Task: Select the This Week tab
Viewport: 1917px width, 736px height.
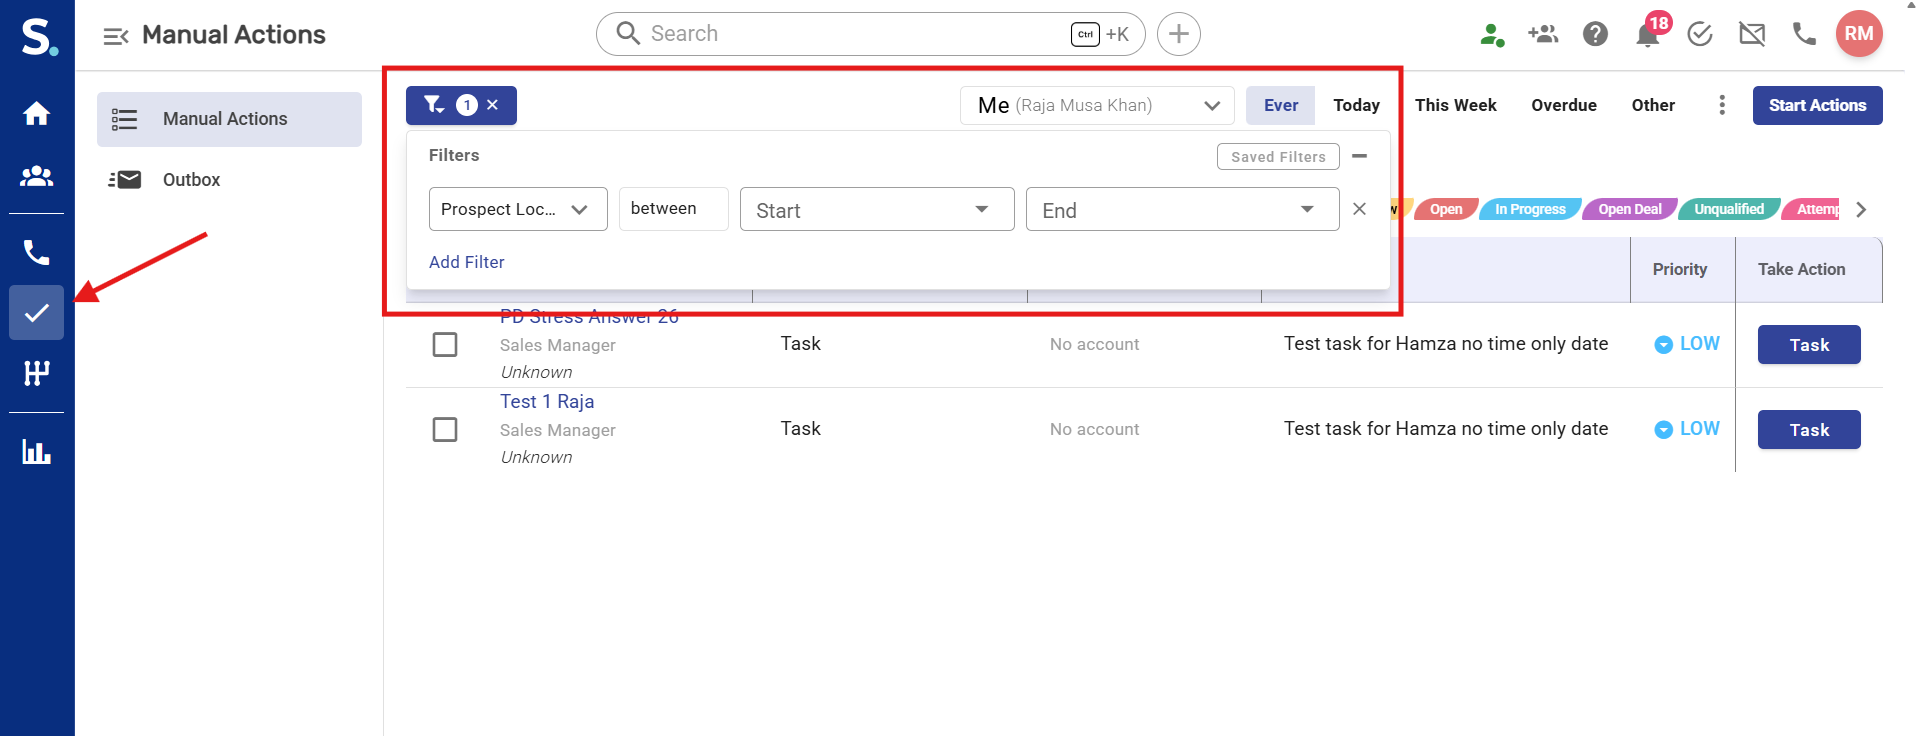Action: [x=1455, y=105]
